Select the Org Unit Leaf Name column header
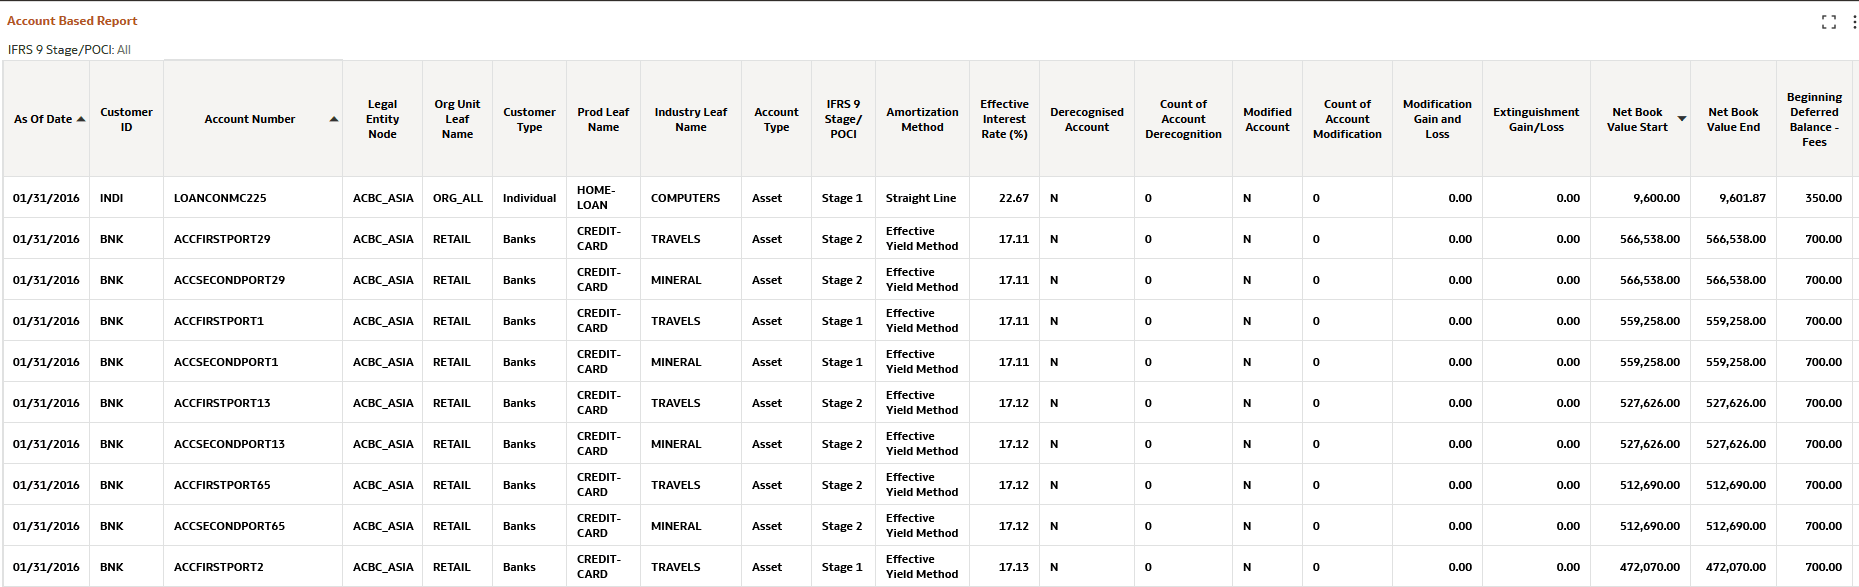The height and width of the screenshot is (587, 1859). (x=457, y=119)
